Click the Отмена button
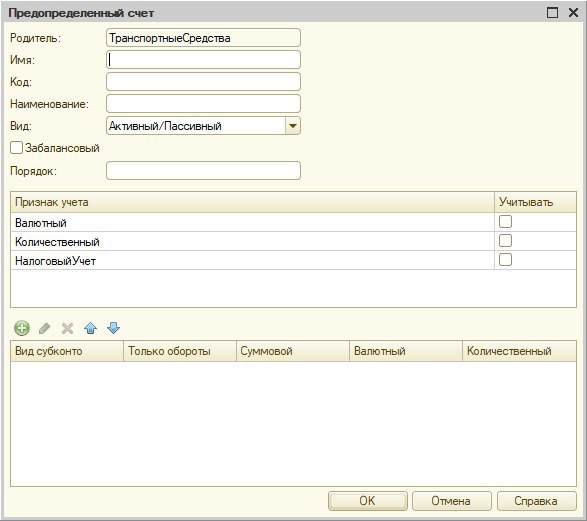 [451, 501]
